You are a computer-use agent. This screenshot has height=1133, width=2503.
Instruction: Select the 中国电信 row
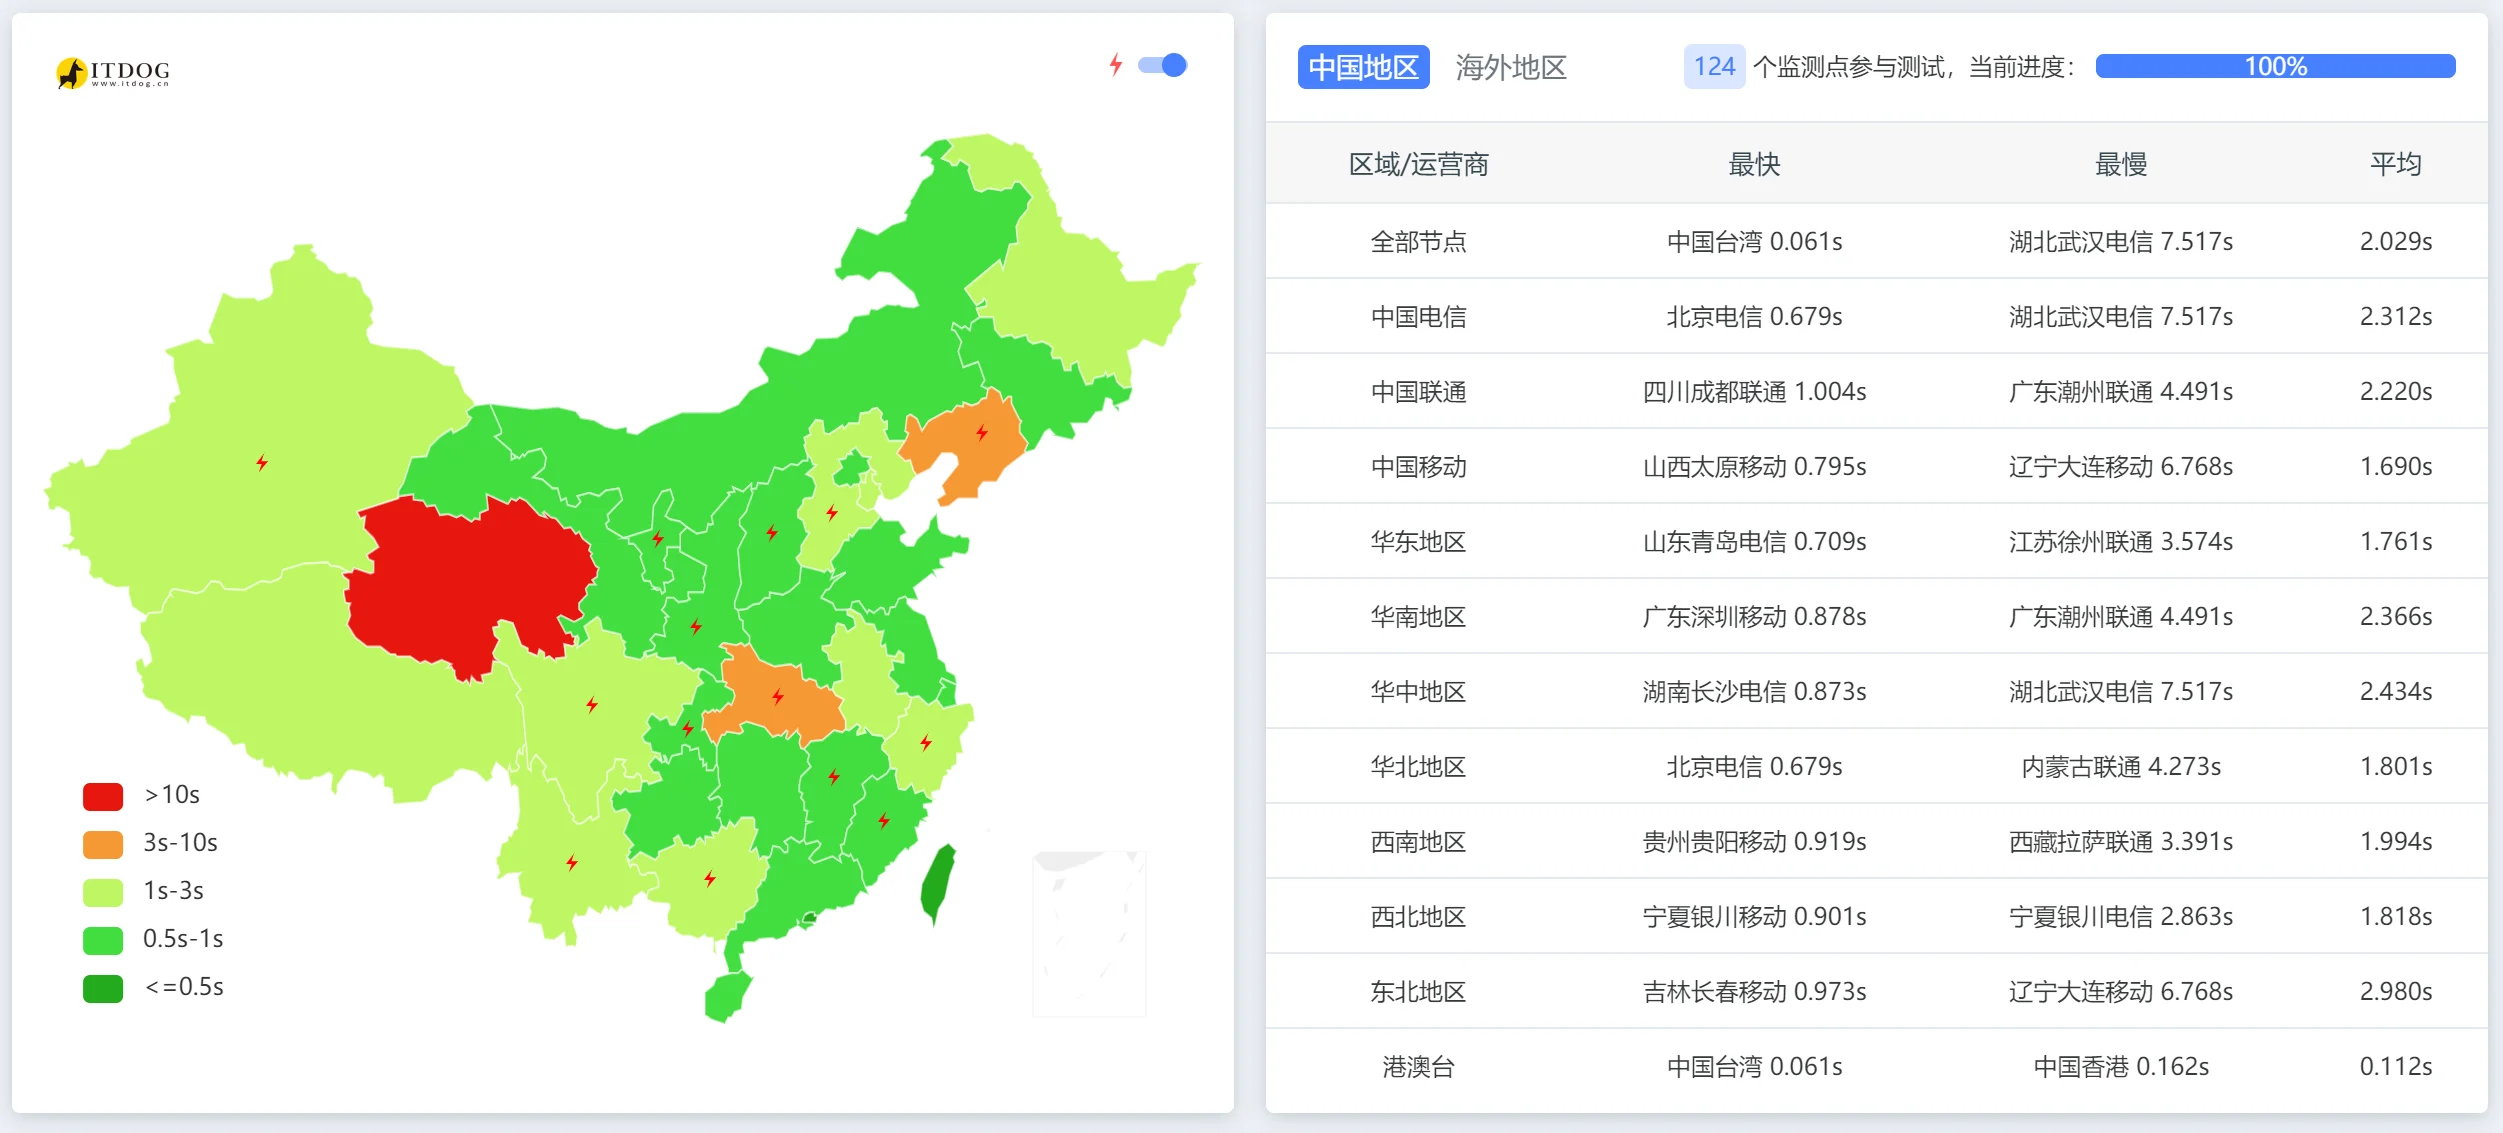[x=1417, y=317]
